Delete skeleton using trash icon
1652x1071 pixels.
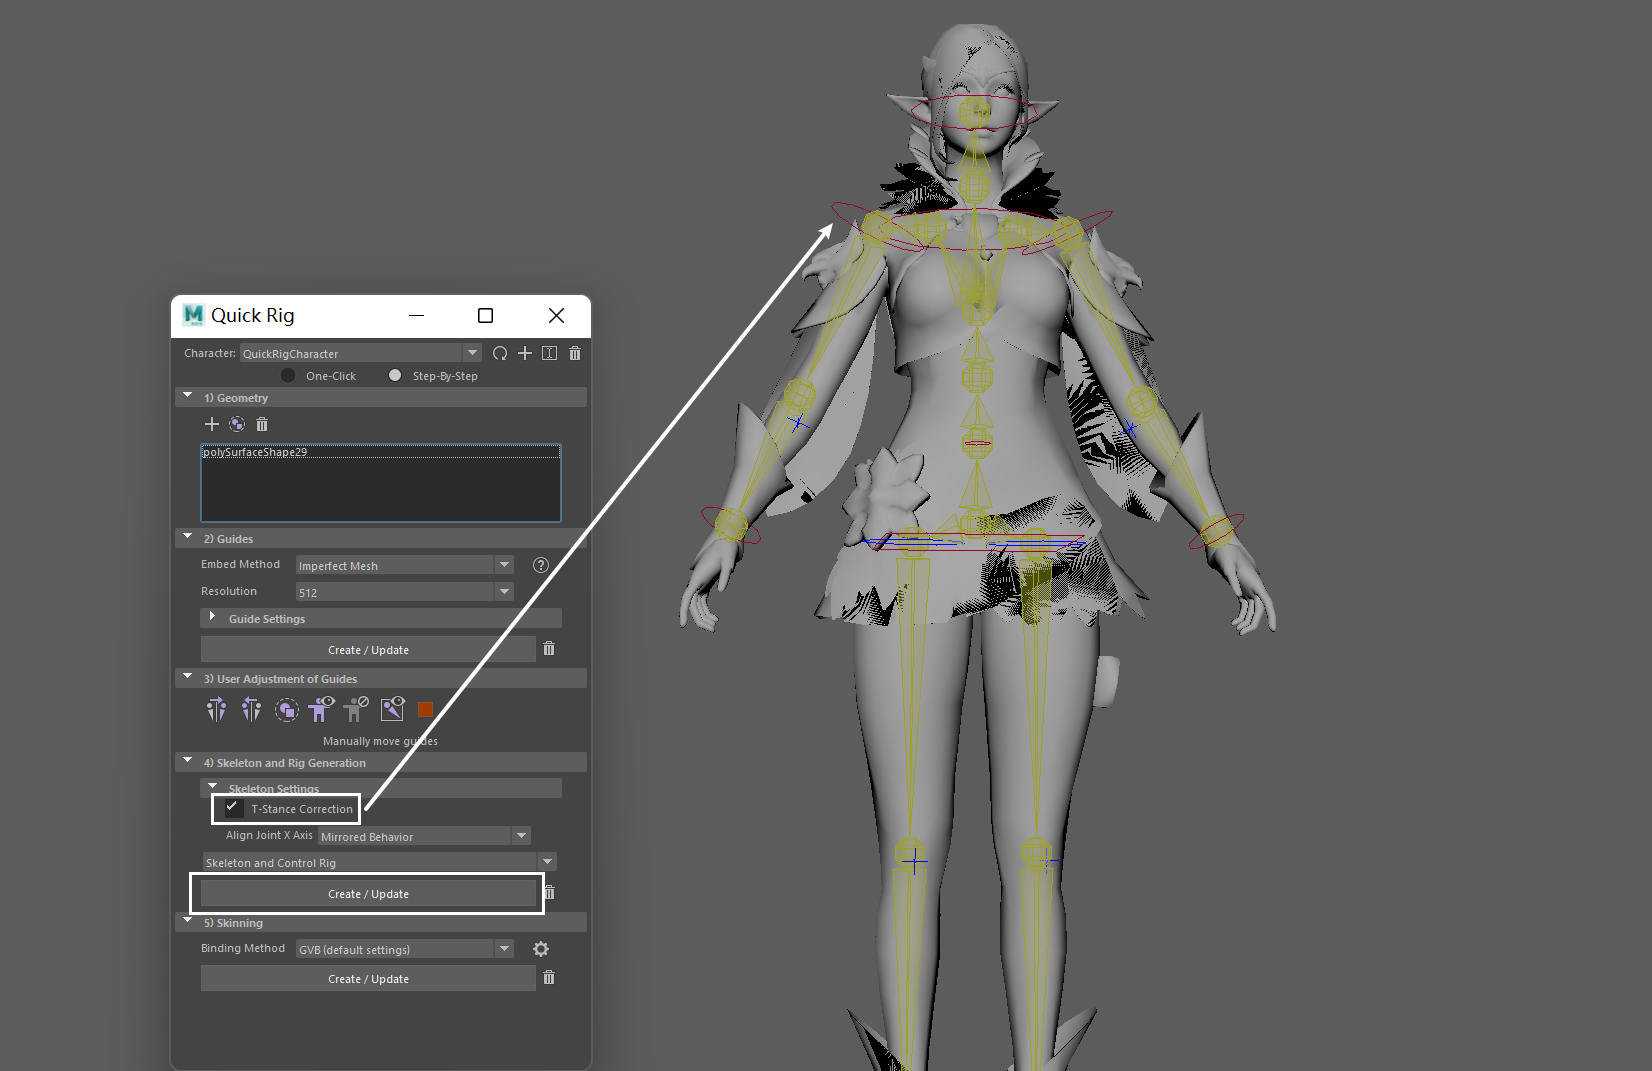549,893
